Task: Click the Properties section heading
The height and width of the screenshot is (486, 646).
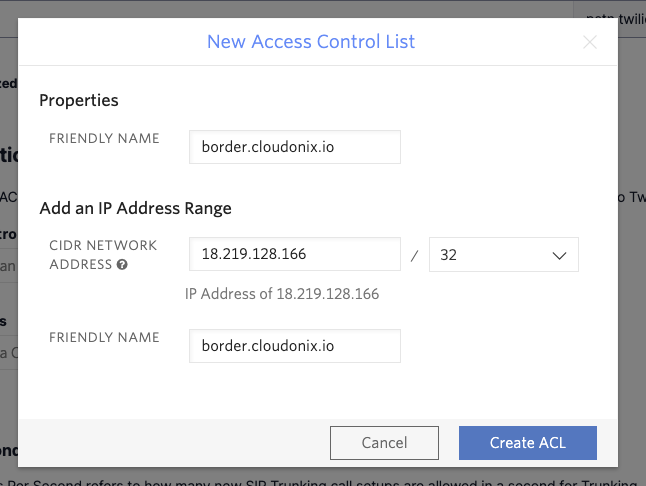Action: pyautogui.click(x=79, y=100)
